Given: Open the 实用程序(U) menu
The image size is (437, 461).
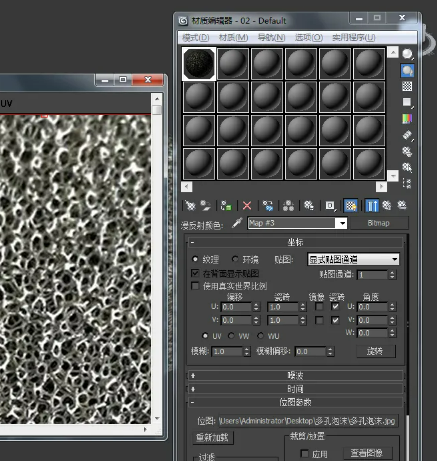Looking at the screenshot, I should tap(354, 38).
